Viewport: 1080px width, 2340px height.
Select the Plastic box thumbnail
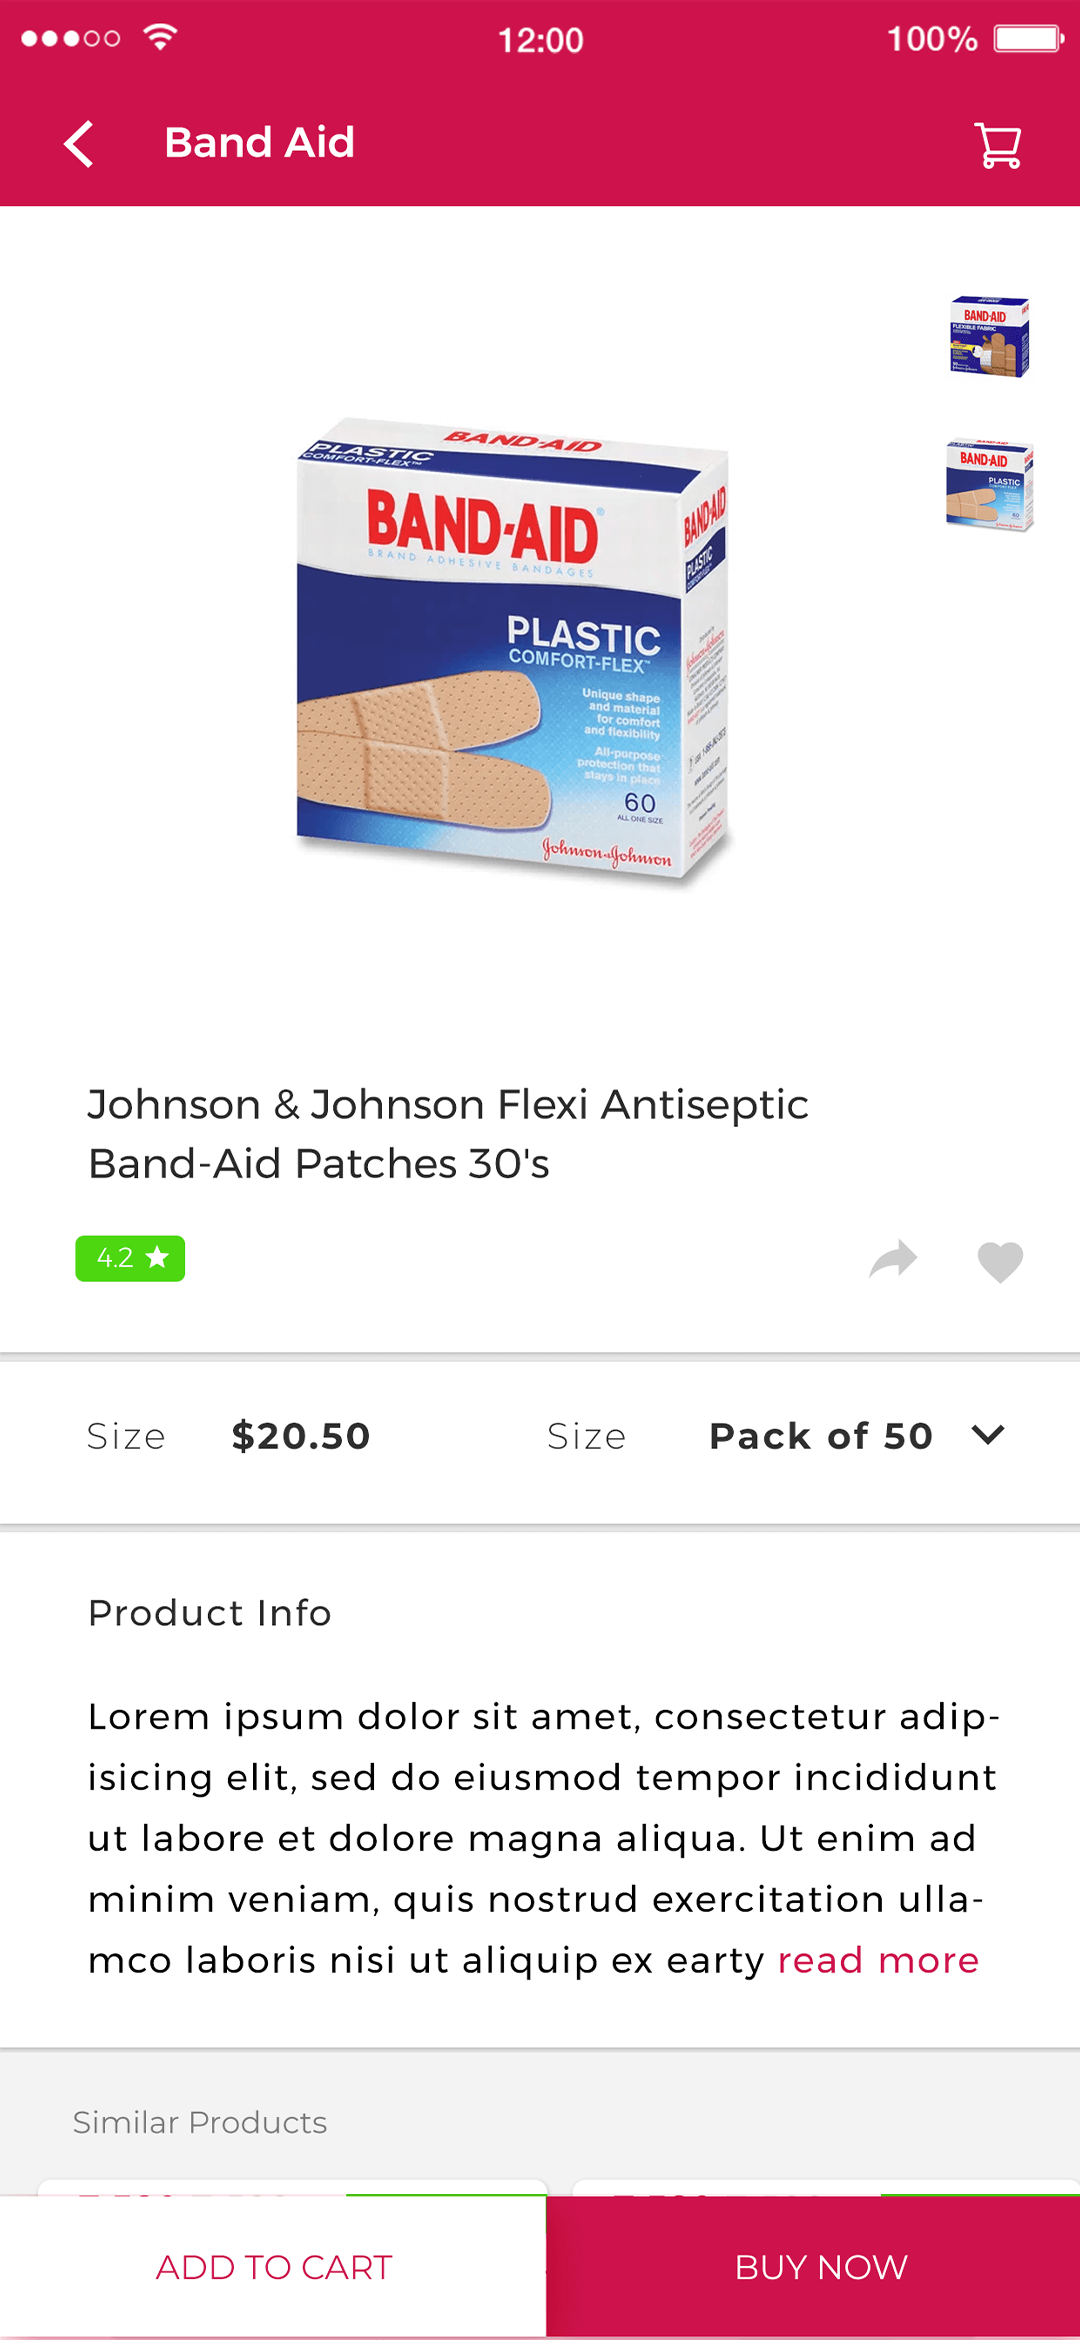pyautogui.click(x=989, y=486)
